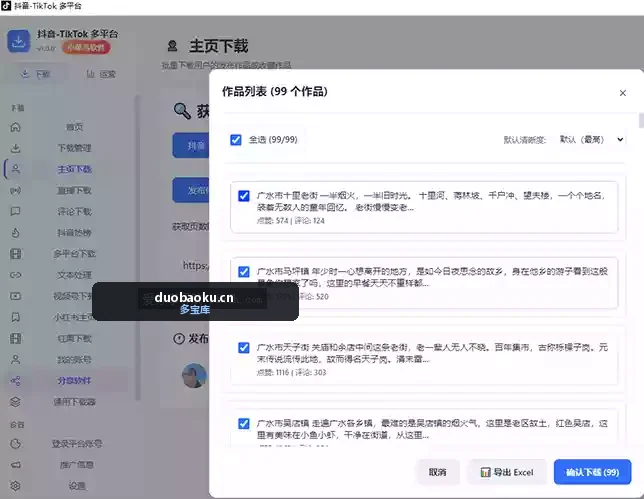Click the 确认下载 (99) button
The height and width of the screenshot is (499, 644).
tap(592, 472)
